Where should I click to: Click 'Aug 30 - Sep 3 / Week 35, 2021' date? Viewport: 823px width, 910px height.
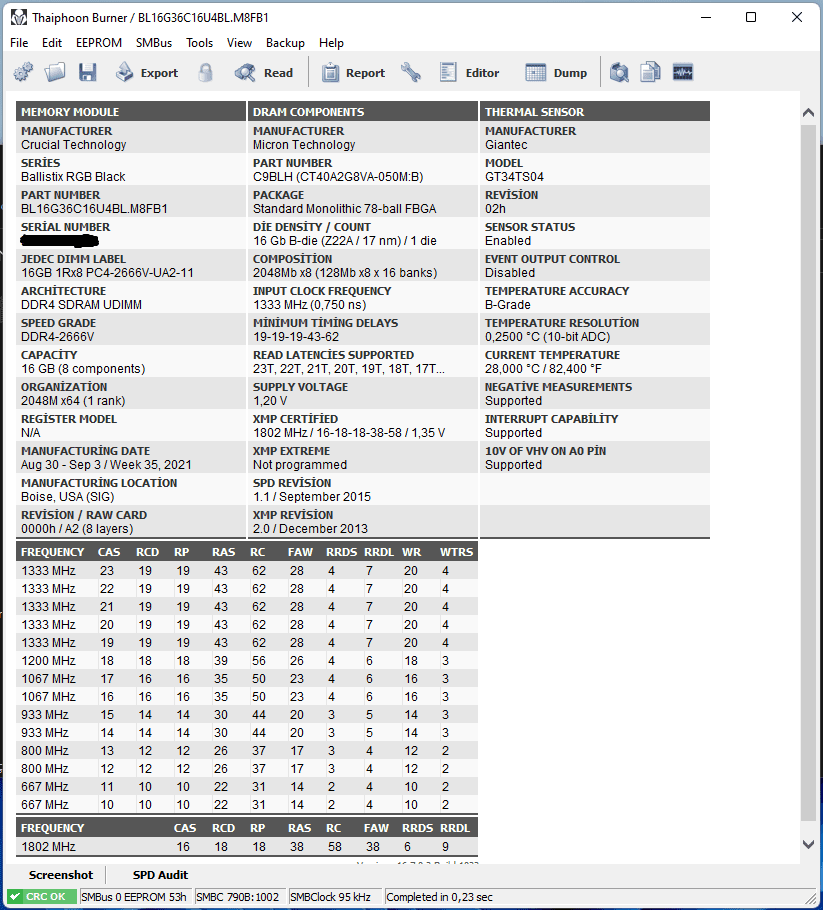(x=106, y=465)
